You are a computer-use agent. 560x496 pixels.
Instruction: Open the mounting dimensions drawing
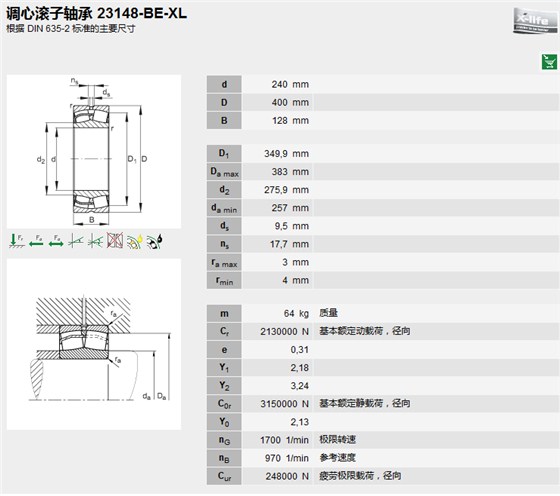tap(94, 344)
